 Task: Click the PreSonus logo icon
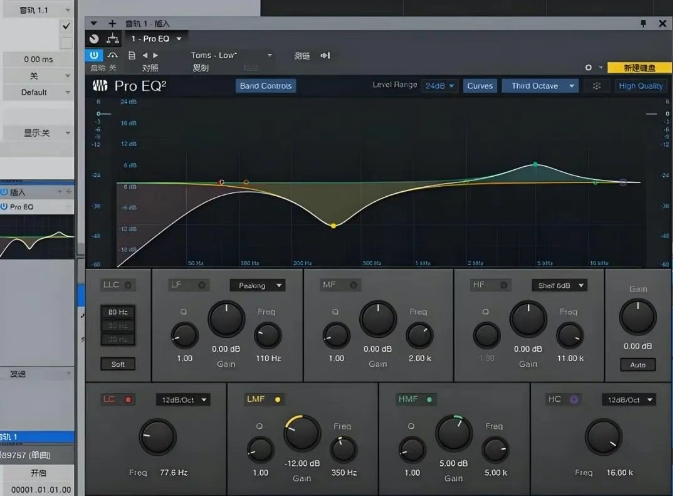click(x=100, y=86)
